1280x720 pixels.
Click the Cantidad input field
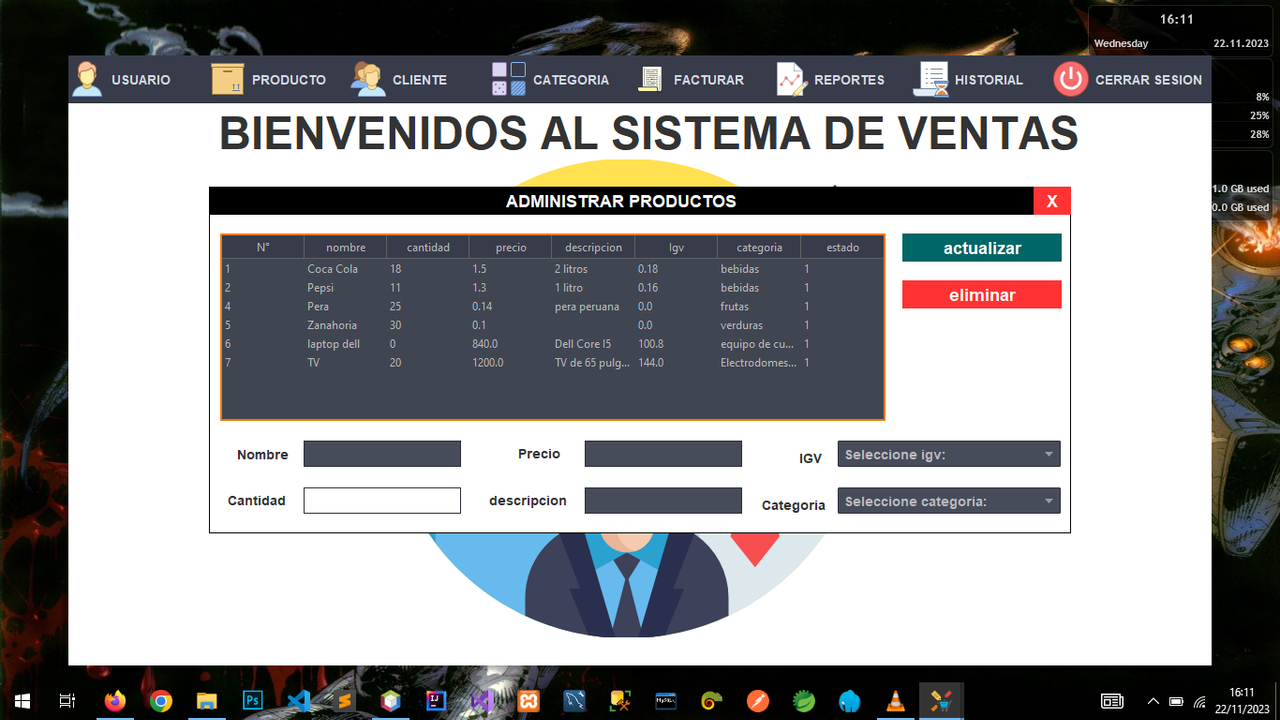click(x=382, y=500)
